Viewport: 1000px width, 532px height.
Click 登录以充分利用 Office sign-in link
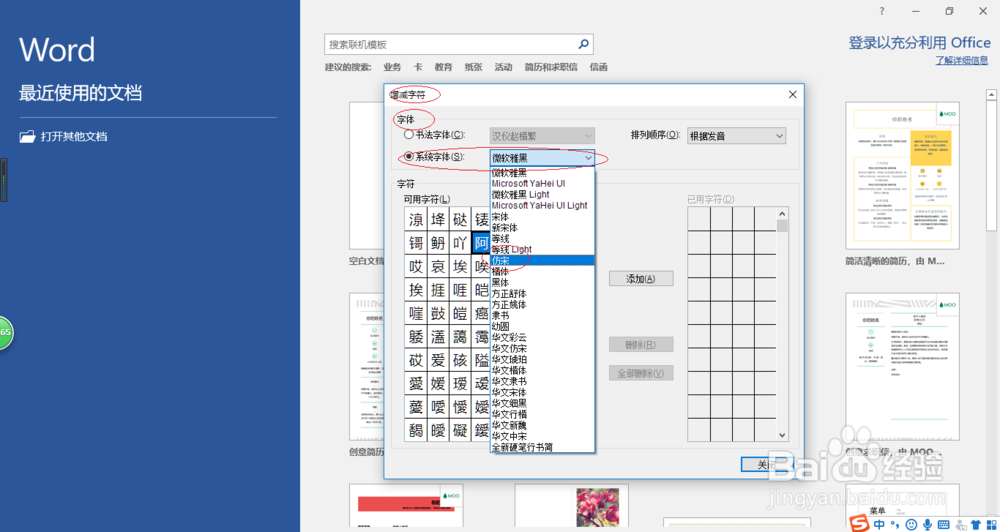click(920, 43)
